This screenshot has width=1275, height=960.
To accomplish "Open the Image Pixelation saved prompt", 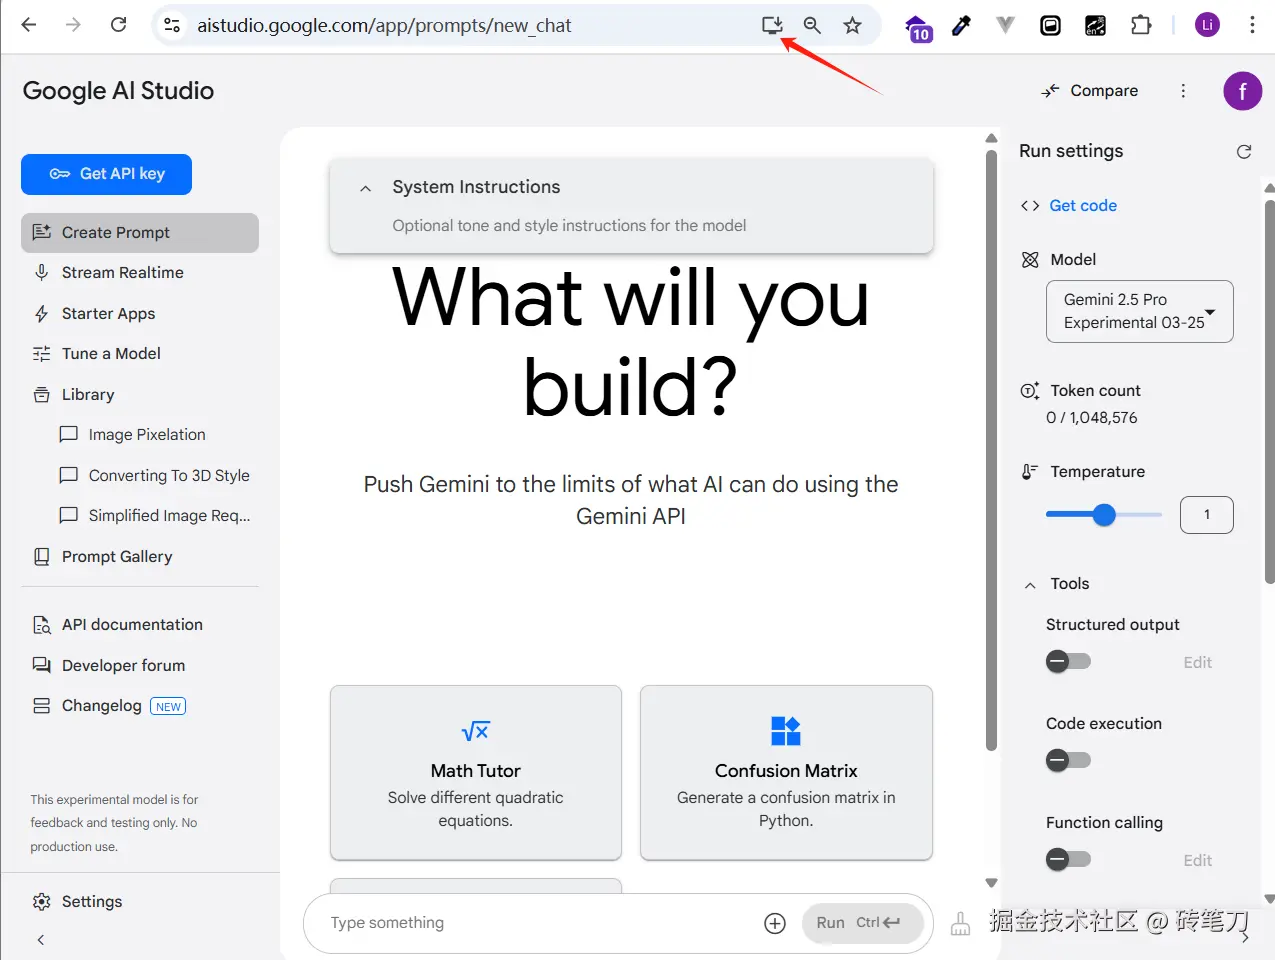I will click(x=147, y=435).
